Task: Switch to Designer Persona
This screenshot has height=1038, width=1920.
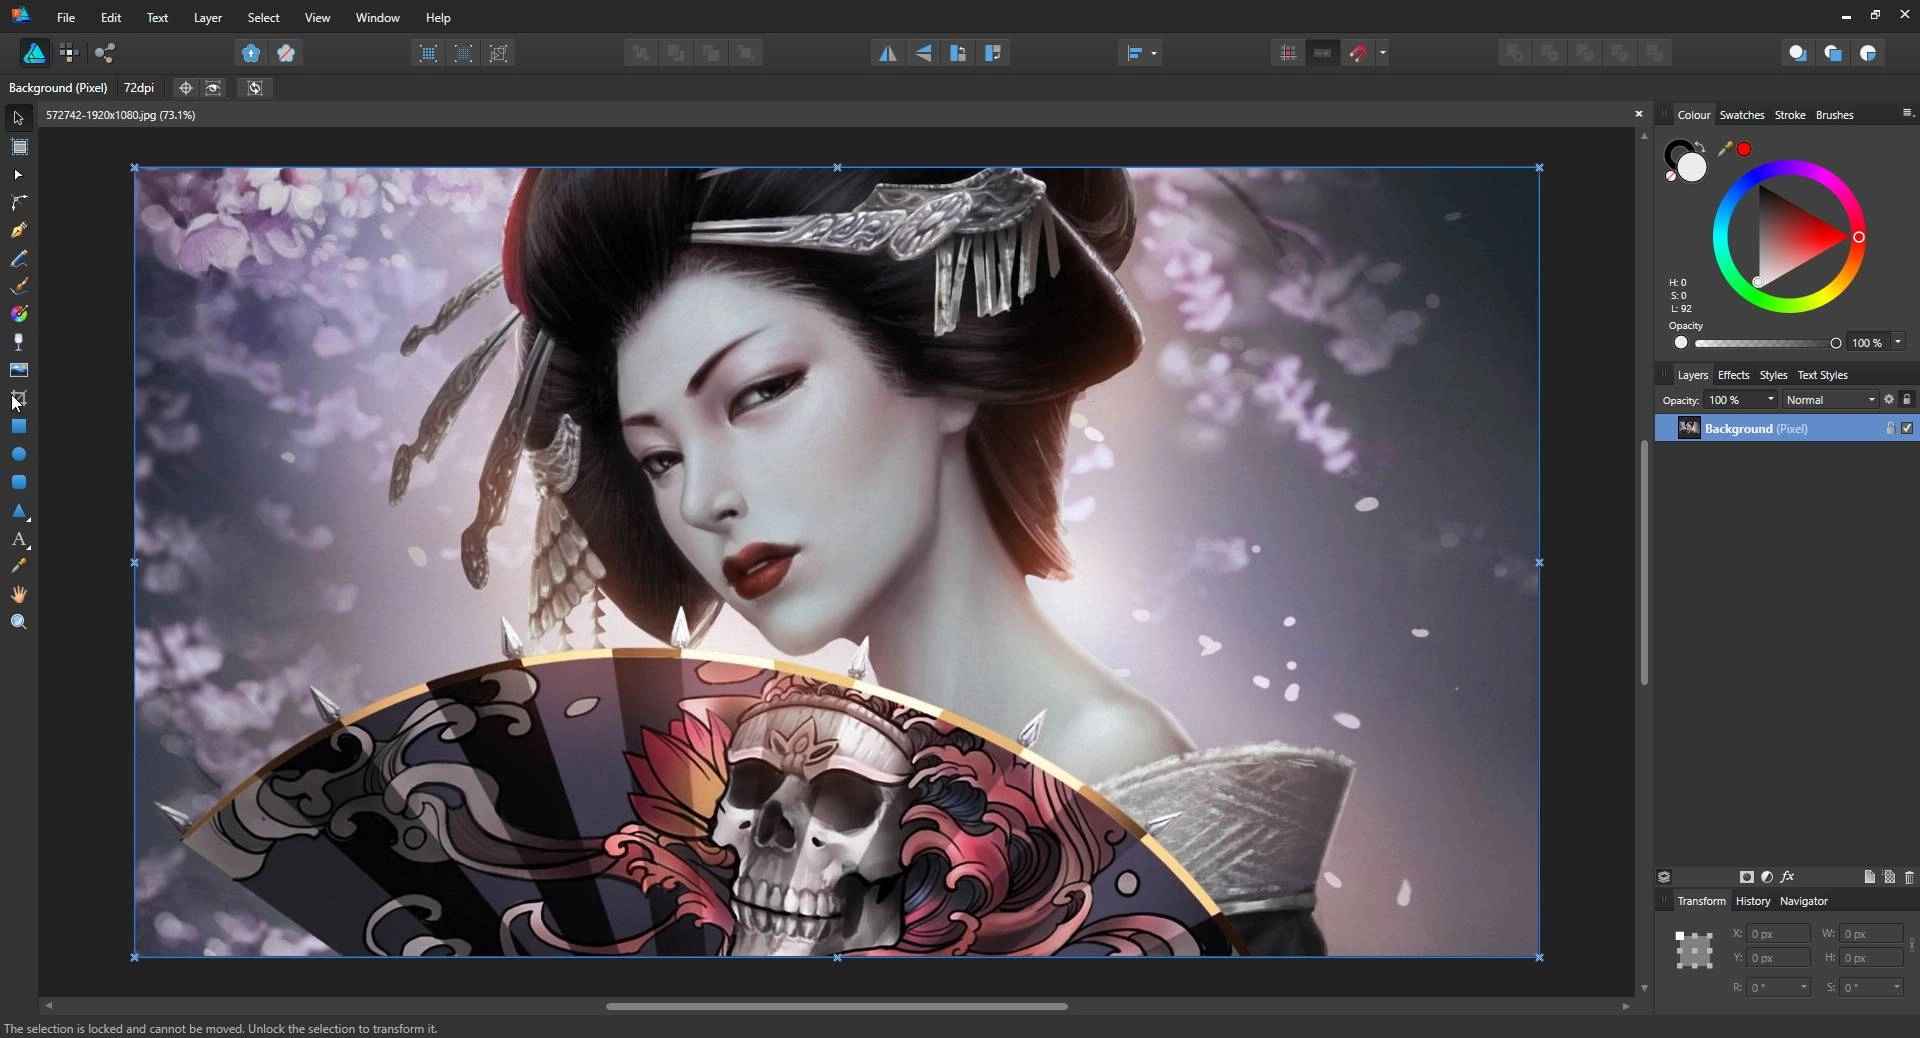Action: pos(34,53)
